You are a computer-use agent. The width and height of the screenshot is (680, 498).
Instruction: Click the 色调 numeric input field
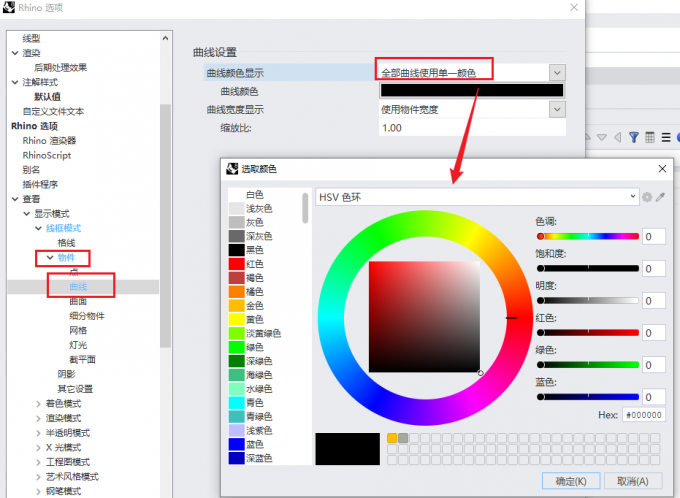coord(654,236)
